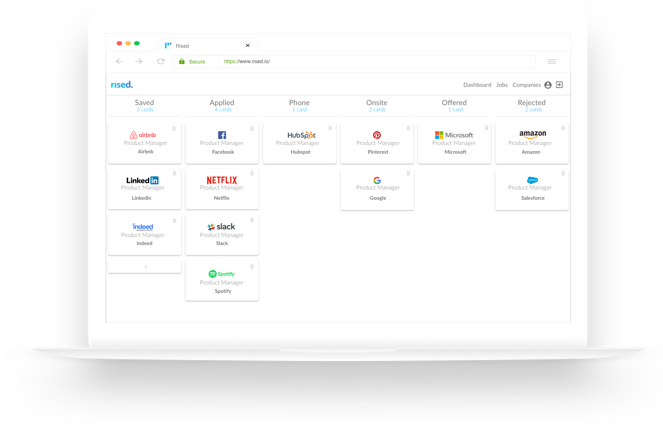The height and width of the screenshot is (428, 663).
Task: Go to Jobs in the navigation
Action: pyautogui.click(x=502, y=85)
